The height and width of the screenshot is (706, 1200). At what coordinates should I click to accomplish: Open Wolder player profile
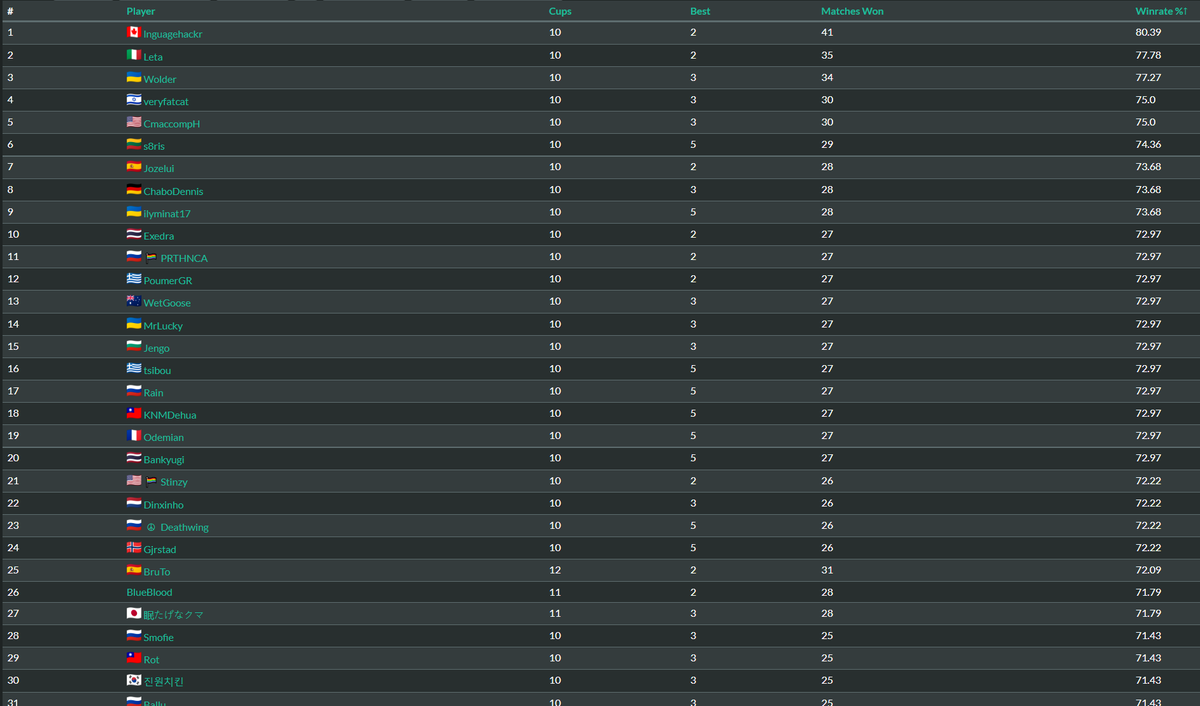point(160,79)
